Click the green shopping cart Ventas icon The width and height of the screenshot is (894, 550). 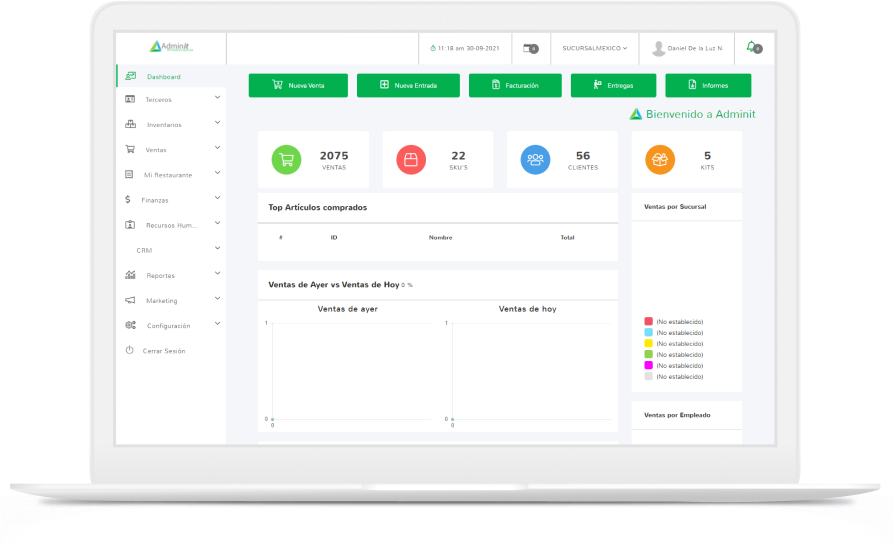(x=286, y=159)
